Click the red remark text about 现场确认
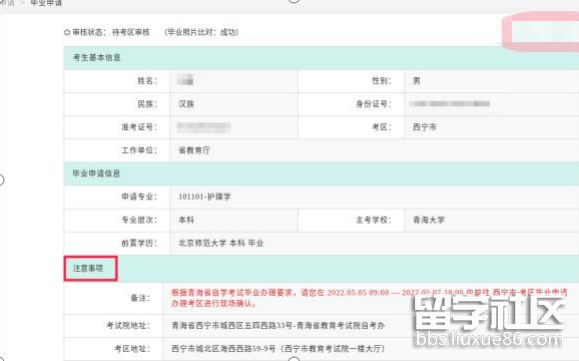 (x=369, y=298)
